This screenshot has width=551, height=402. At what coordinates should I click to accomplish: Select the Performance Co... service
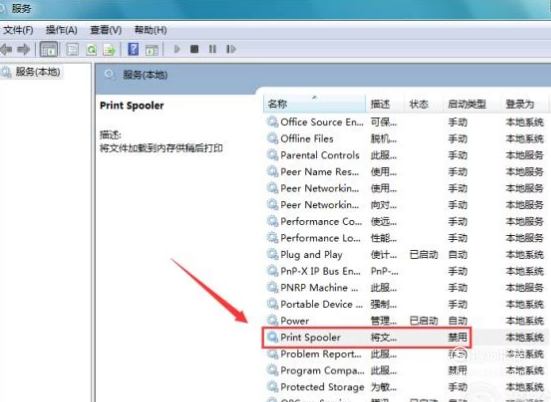click(406, 221)
